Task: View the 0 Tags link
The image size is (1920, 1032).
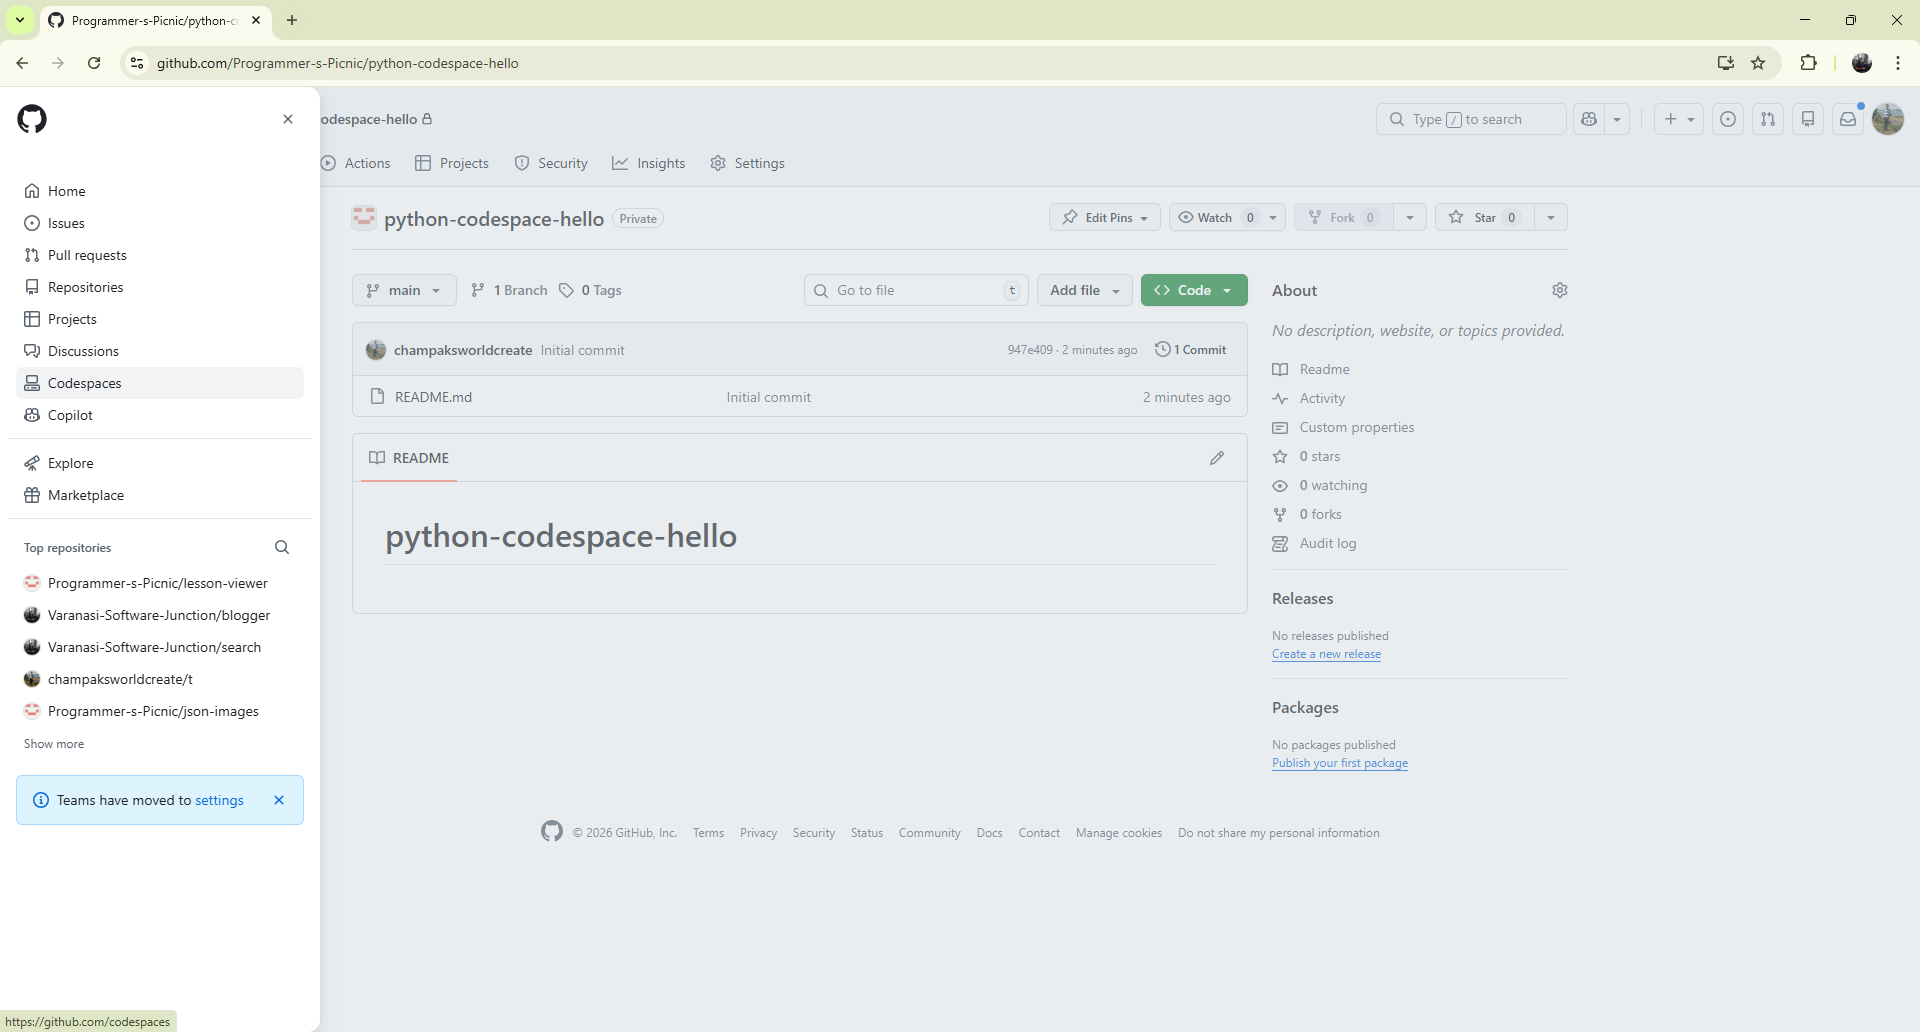Action: pos(590,290)
